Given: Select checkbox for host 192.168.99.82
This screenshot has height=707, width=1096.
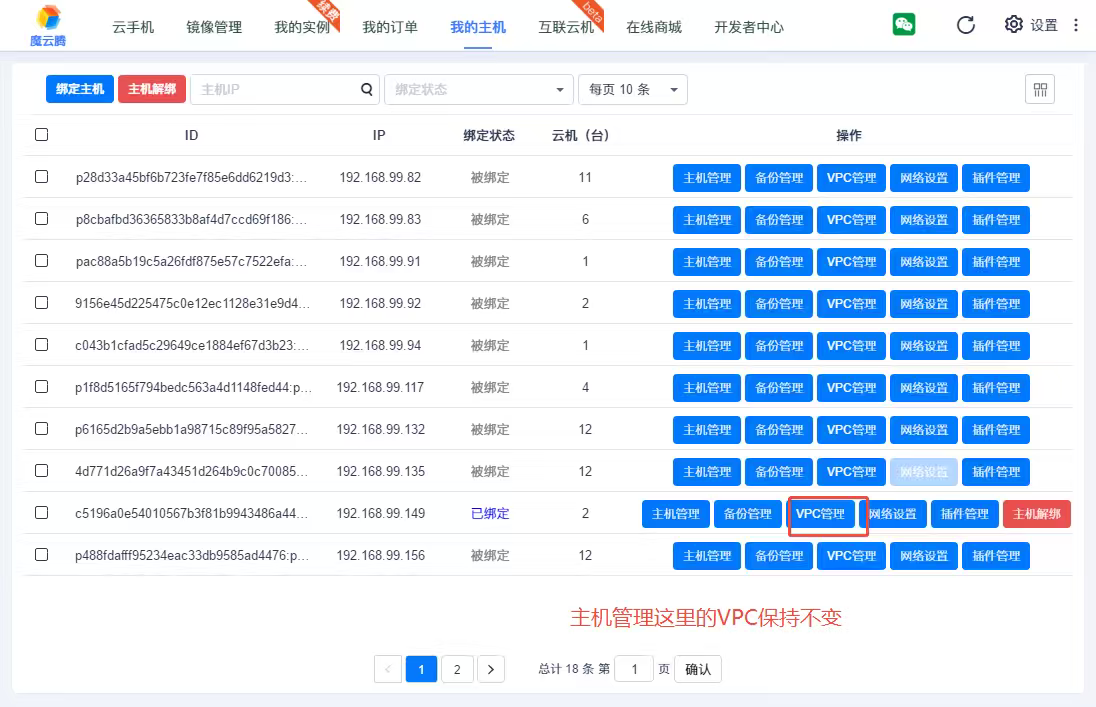Looking at the screenshot, I should 41,177.
